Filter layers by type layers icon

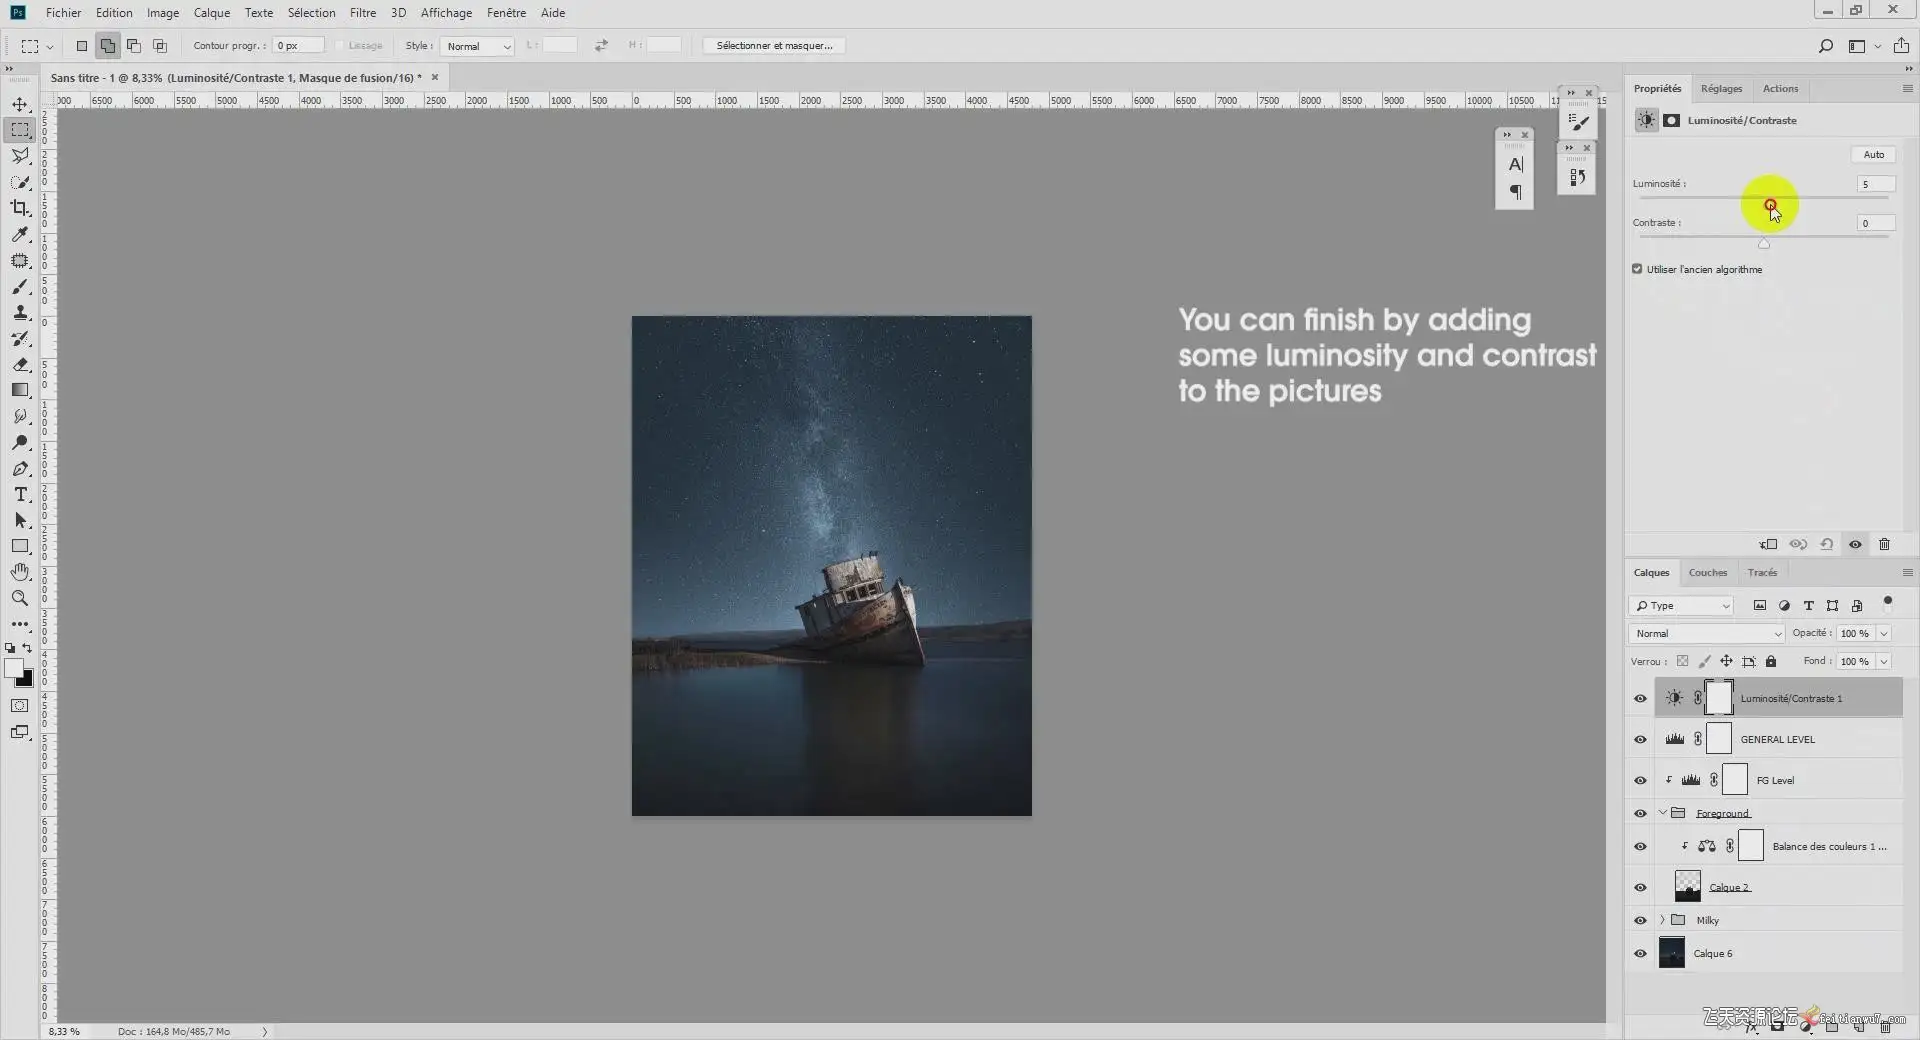[1808, 606]
